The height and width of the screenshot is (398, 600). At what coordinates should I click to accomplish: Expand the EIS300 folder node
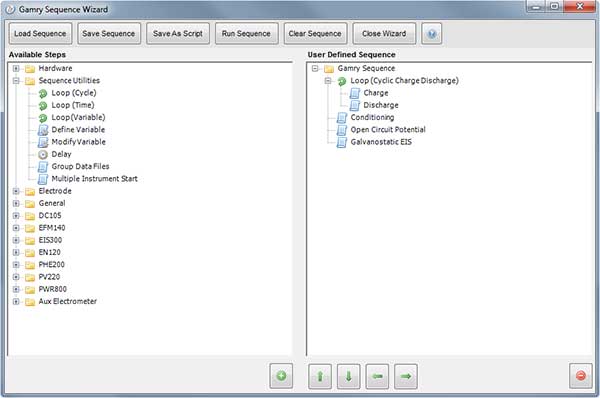[16, 240]
